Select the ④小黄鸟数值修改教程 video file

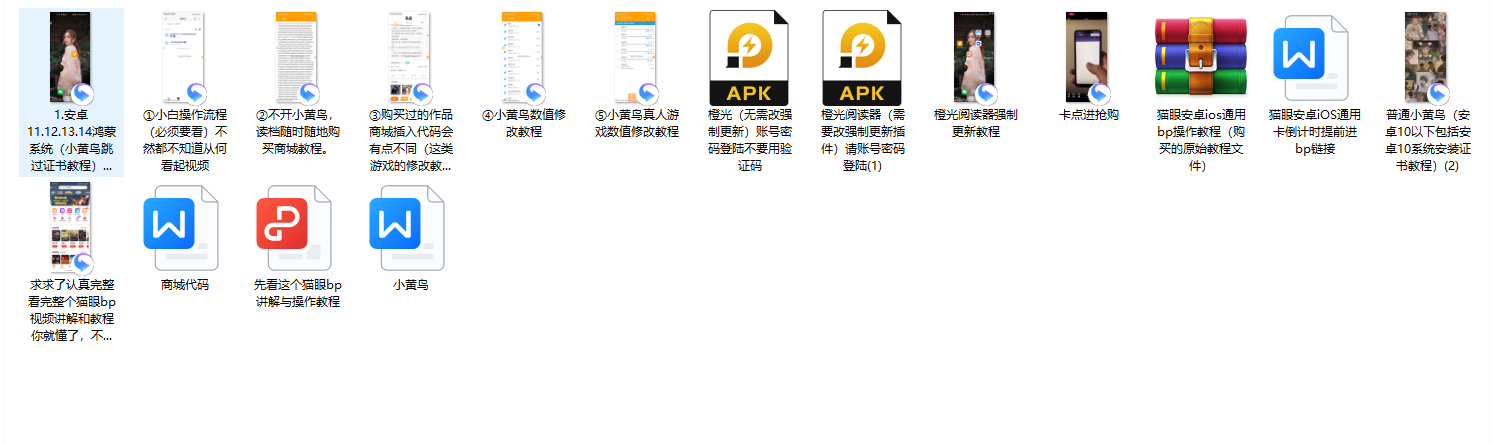[523, 57]
